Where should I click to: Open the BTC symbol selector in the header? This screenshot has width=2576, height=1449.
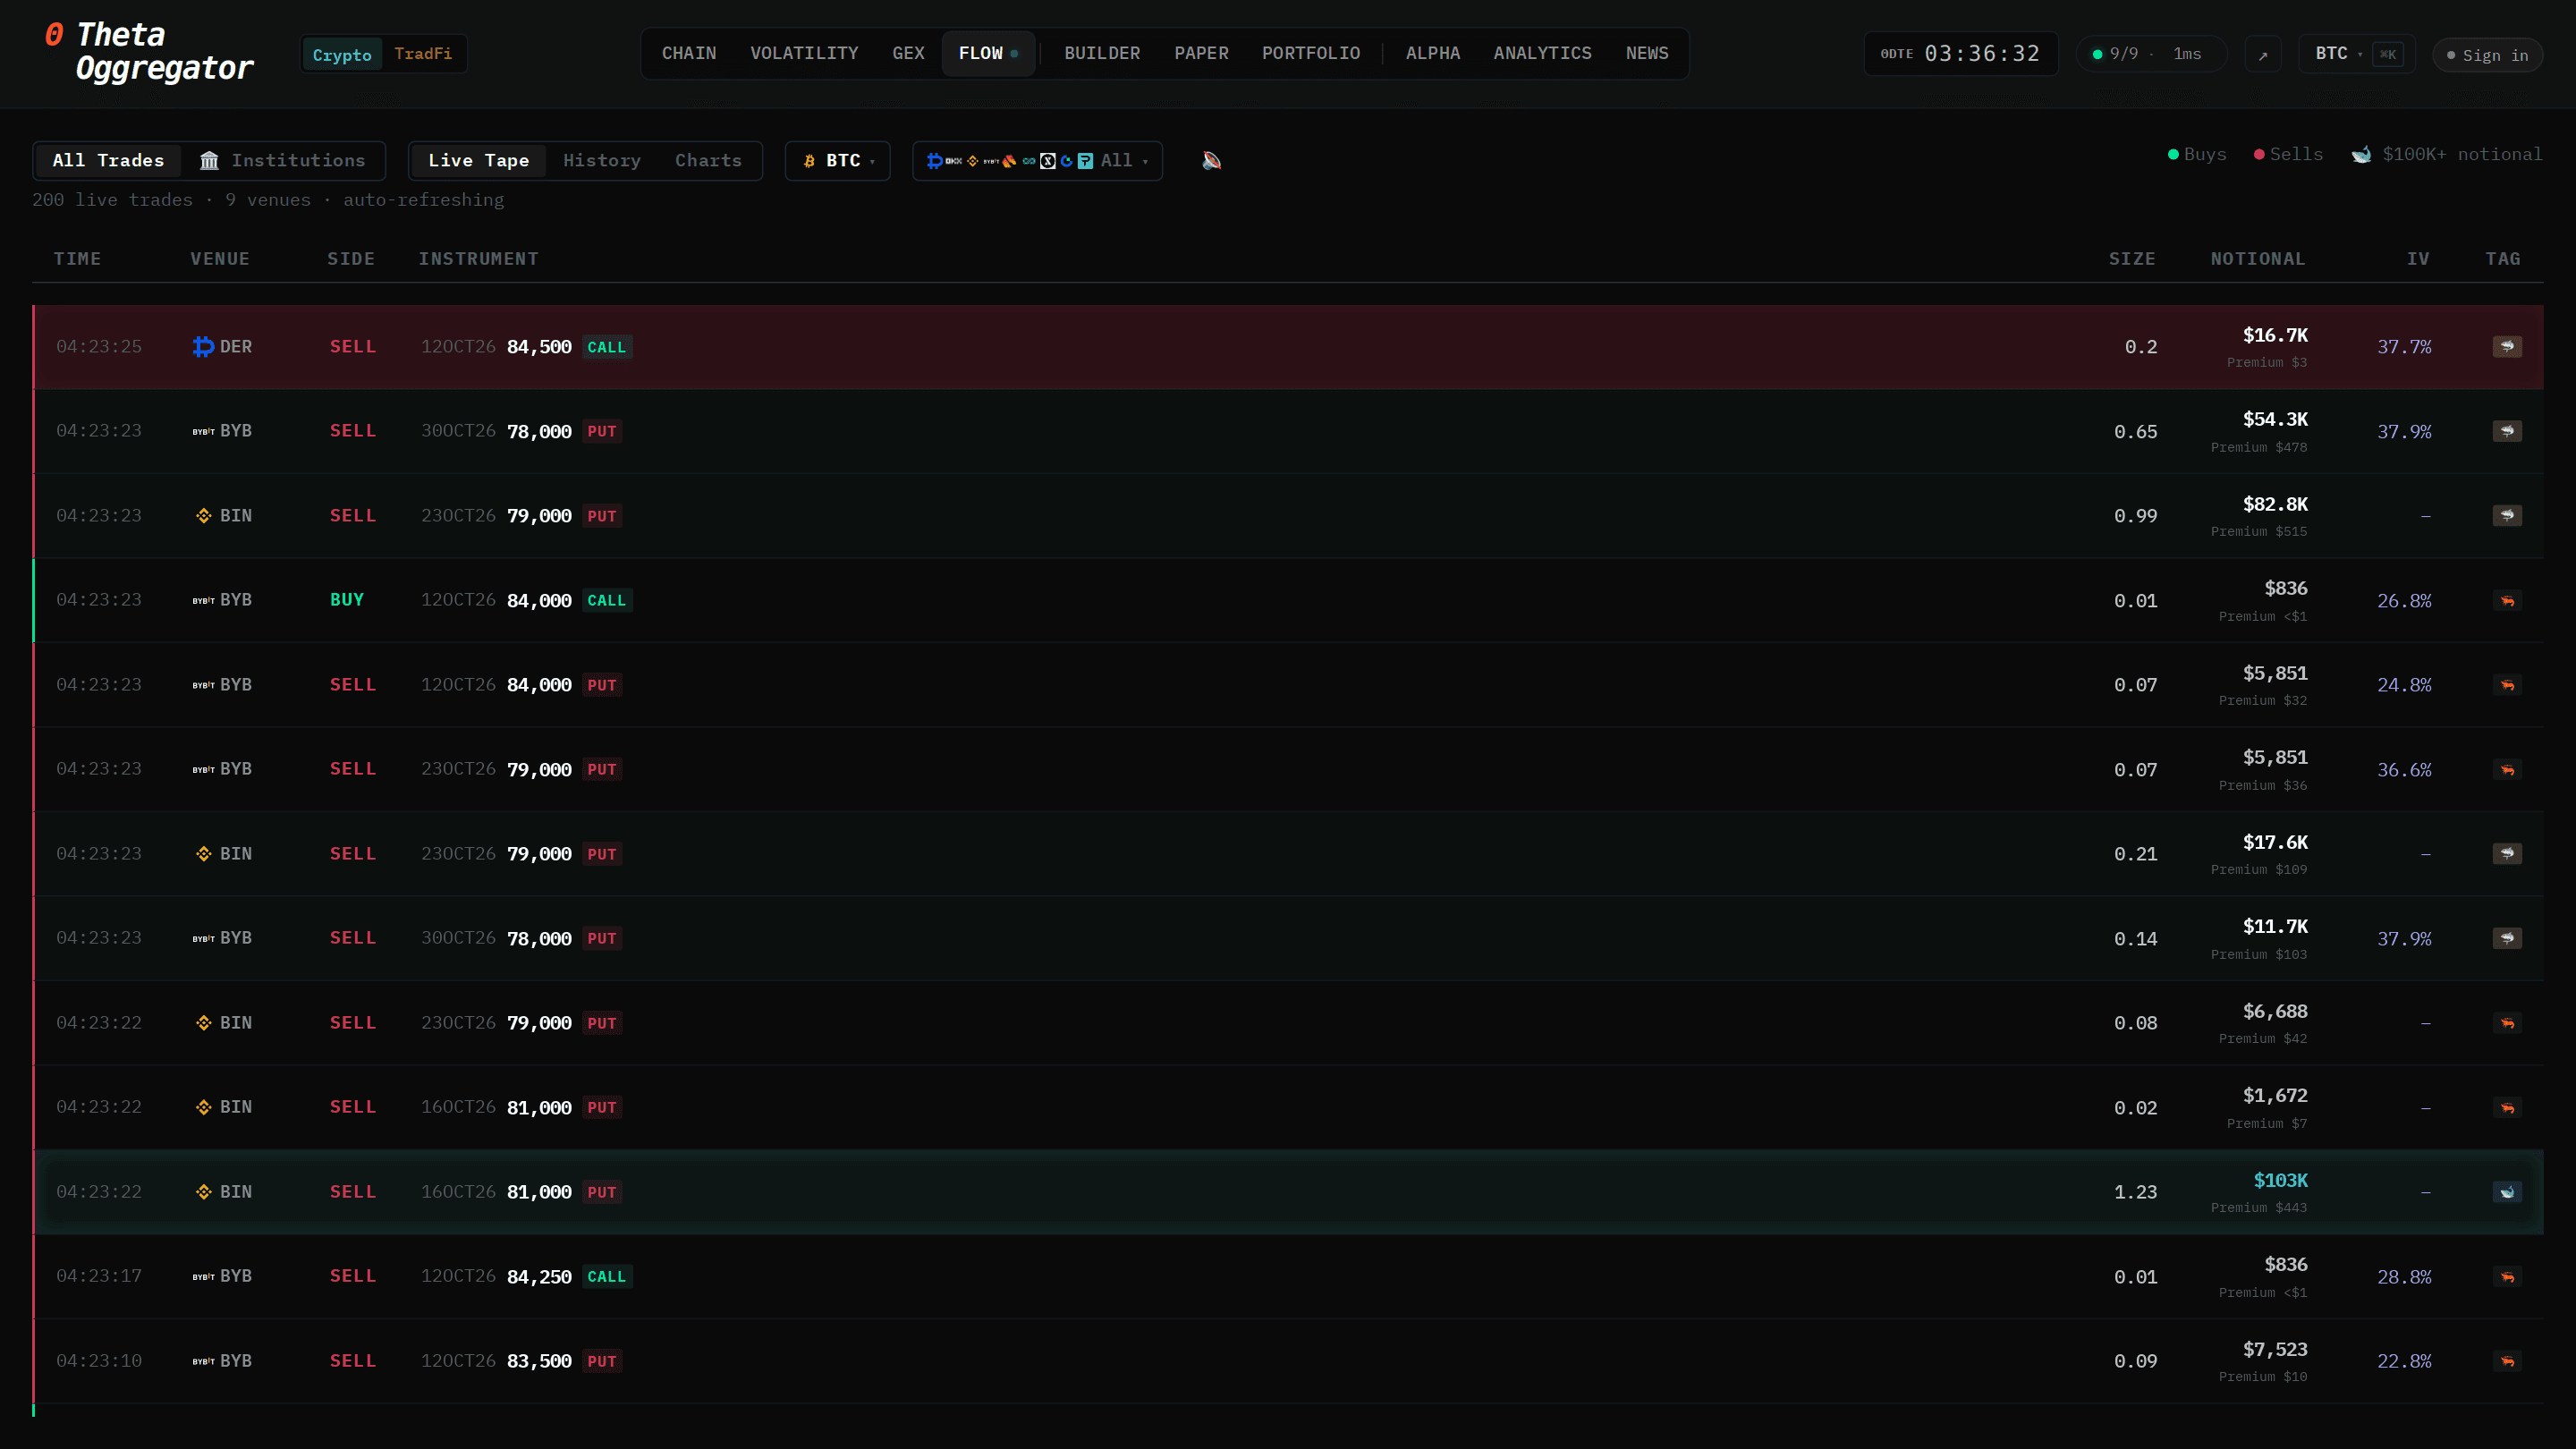click(2357, 54)
